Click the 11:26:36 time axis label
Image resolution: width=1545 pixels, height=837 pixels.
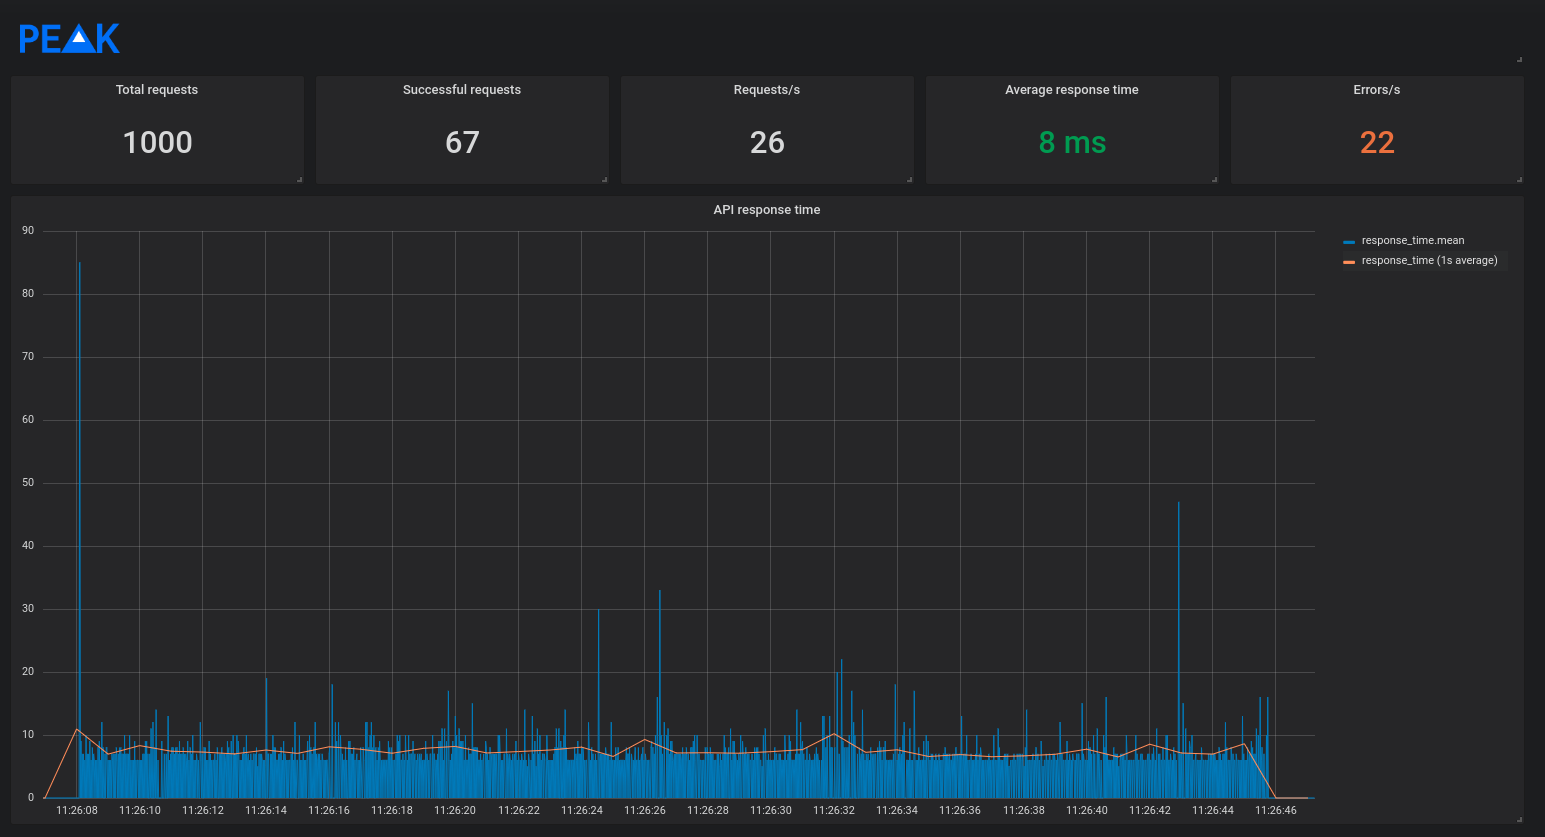[x=960, y=811]
